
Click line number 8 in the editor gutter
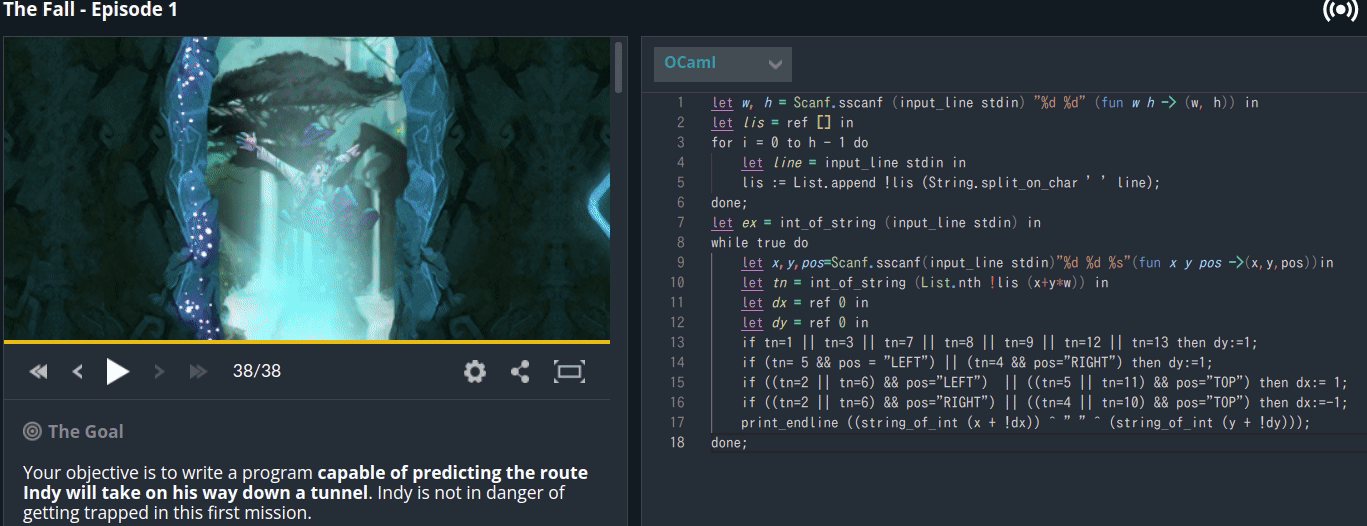(680, 242)
